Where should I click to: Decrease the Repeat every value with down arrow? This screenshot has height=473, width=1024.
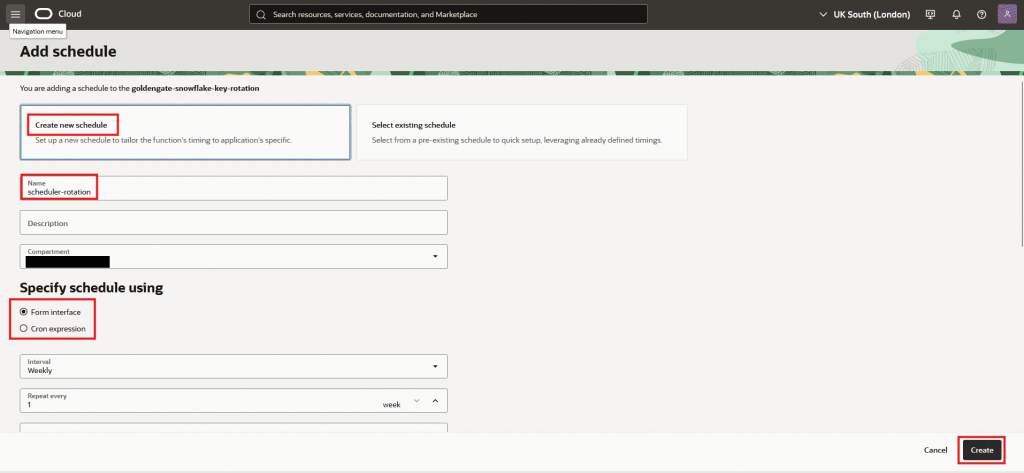(x=417, y=401)
